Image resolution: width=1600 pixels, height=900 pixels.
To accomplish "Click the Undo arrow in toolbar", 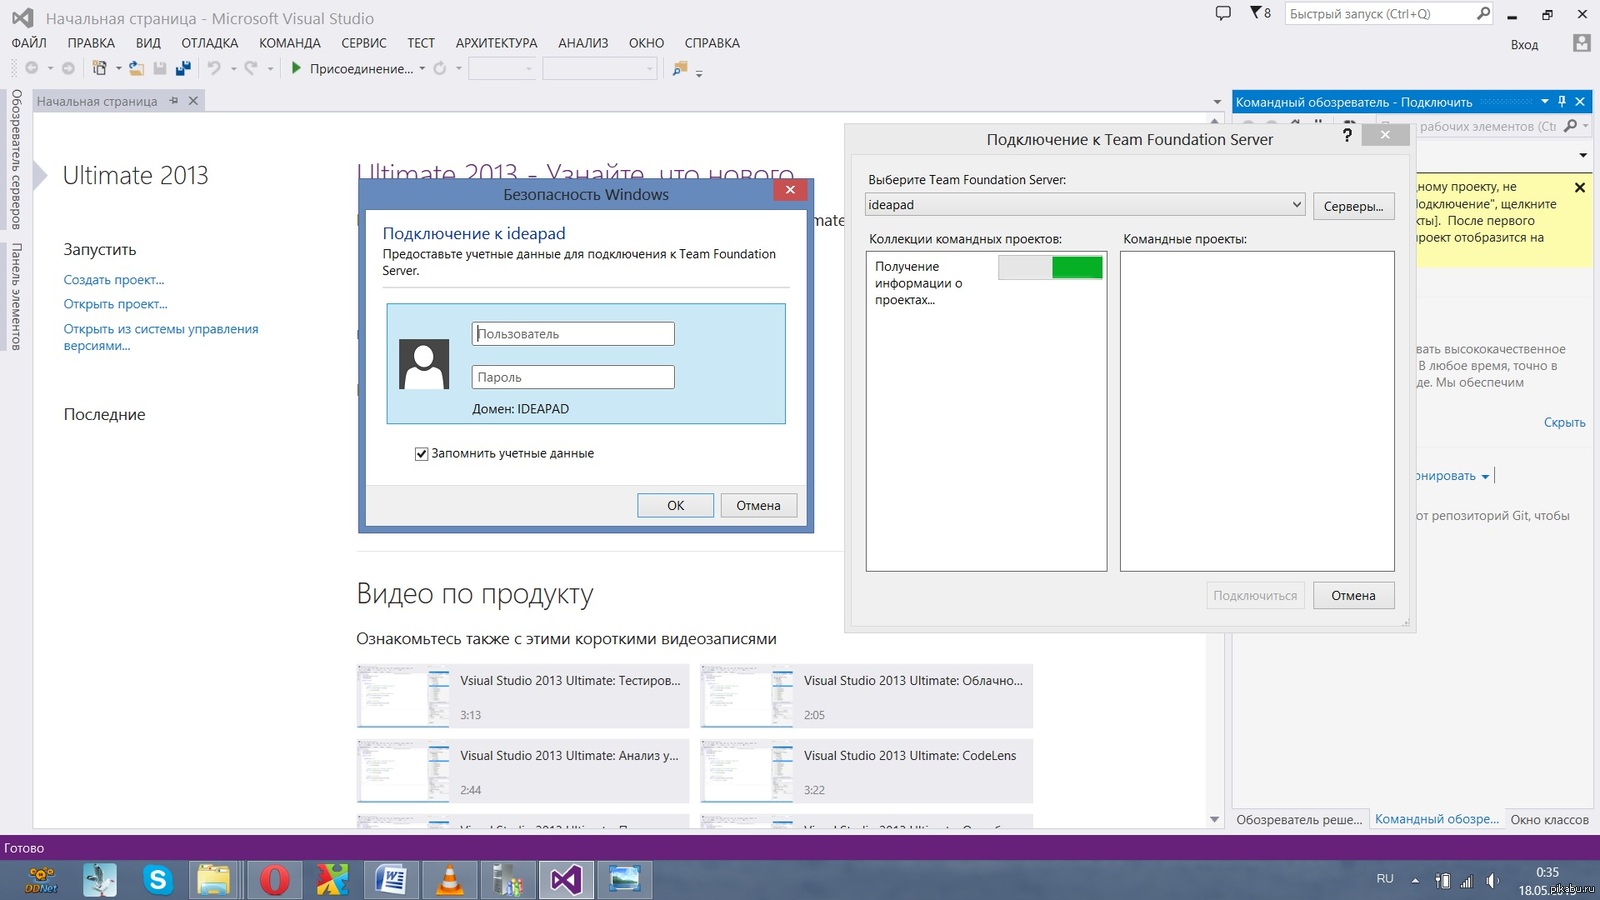I will point(214,68).
